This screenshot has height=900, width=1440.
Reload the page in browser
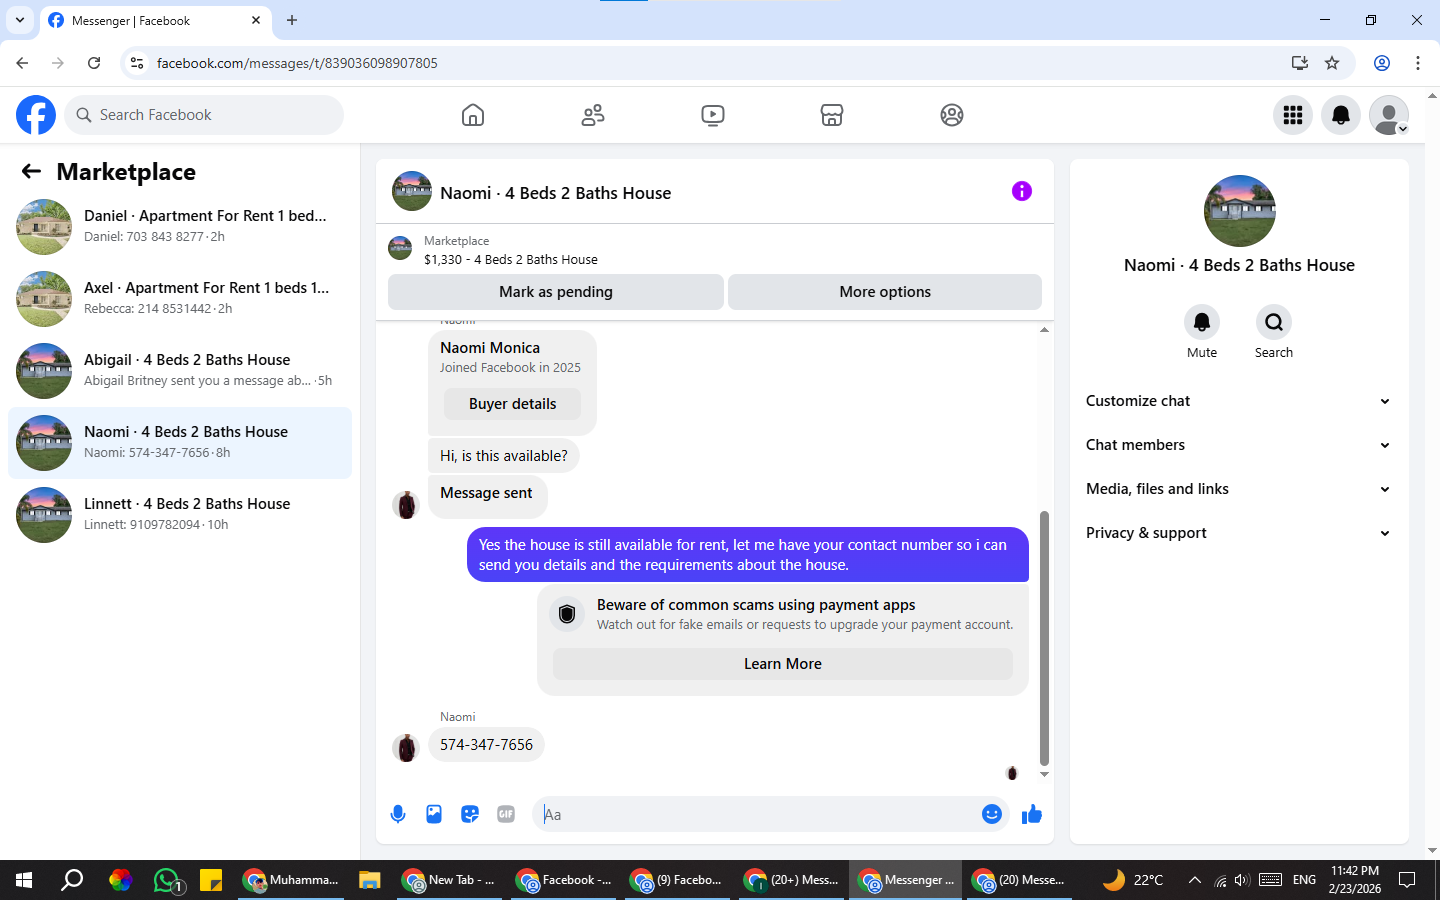click(94, 63)
